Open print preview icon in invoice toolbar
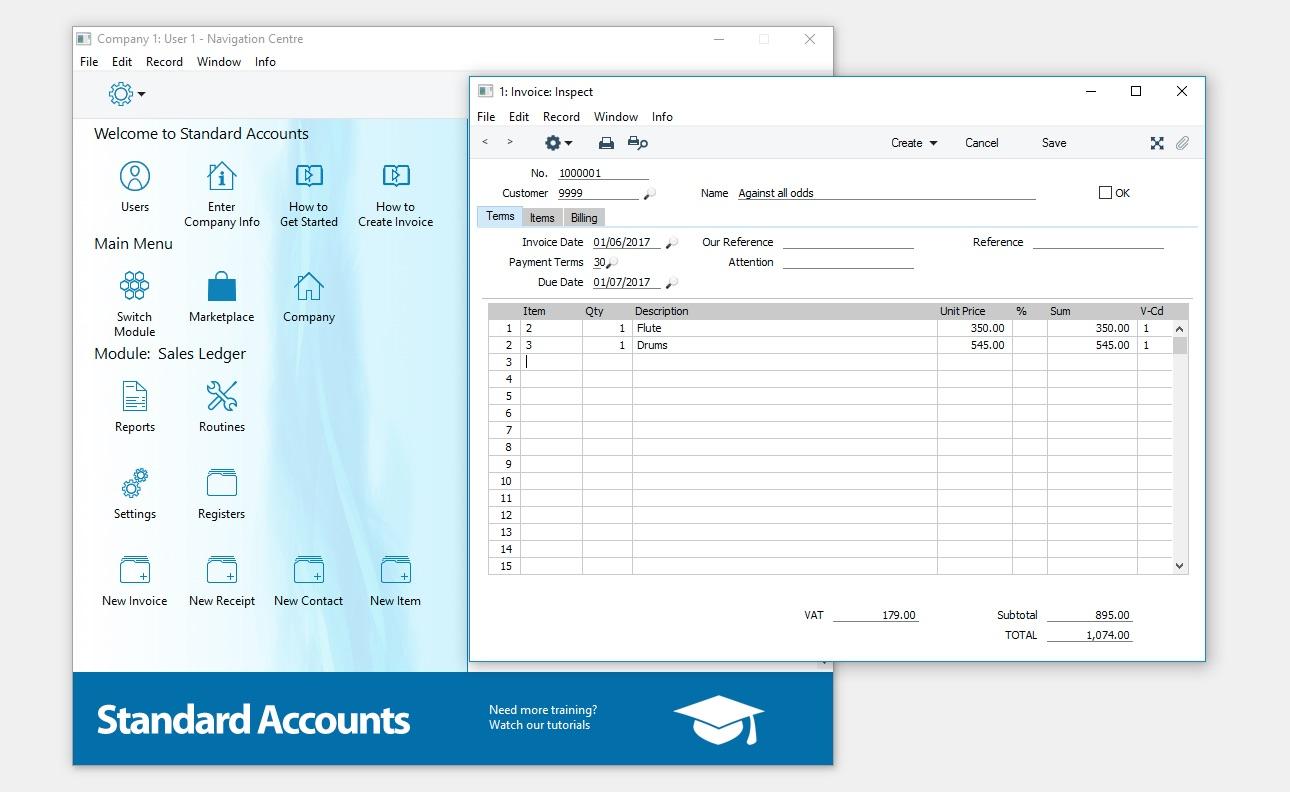Screen dimensions: 1290x792 tap(638, 143)
